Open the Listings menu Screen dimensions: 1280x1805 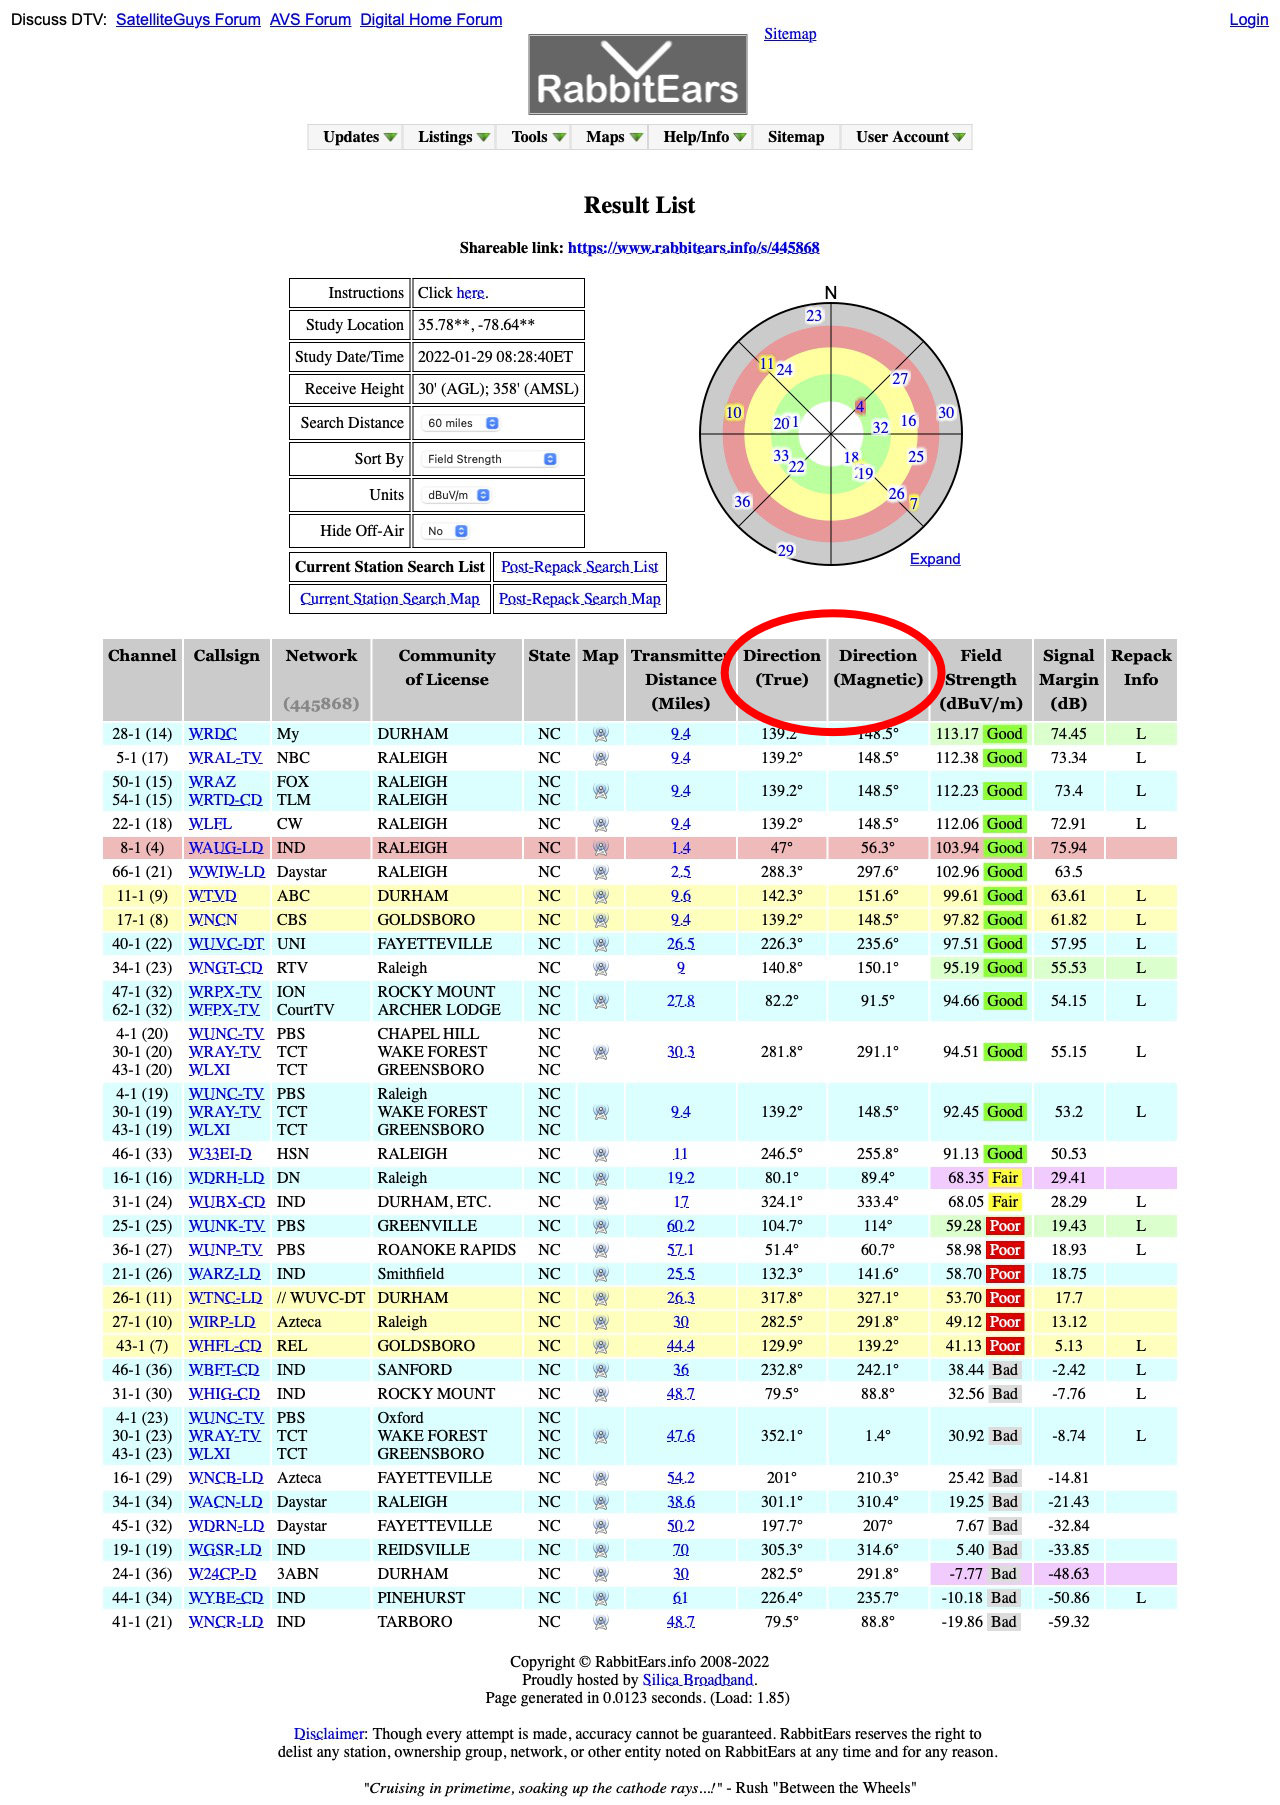point(453,137)
